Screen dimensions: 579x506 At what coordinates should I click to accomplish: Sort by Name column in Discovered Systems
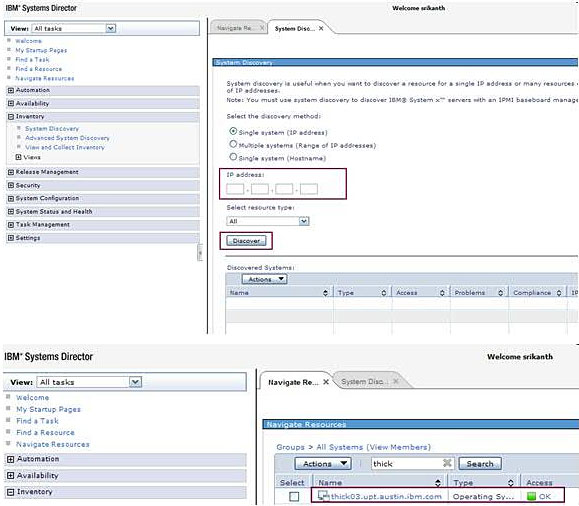[x=325, y=293]
